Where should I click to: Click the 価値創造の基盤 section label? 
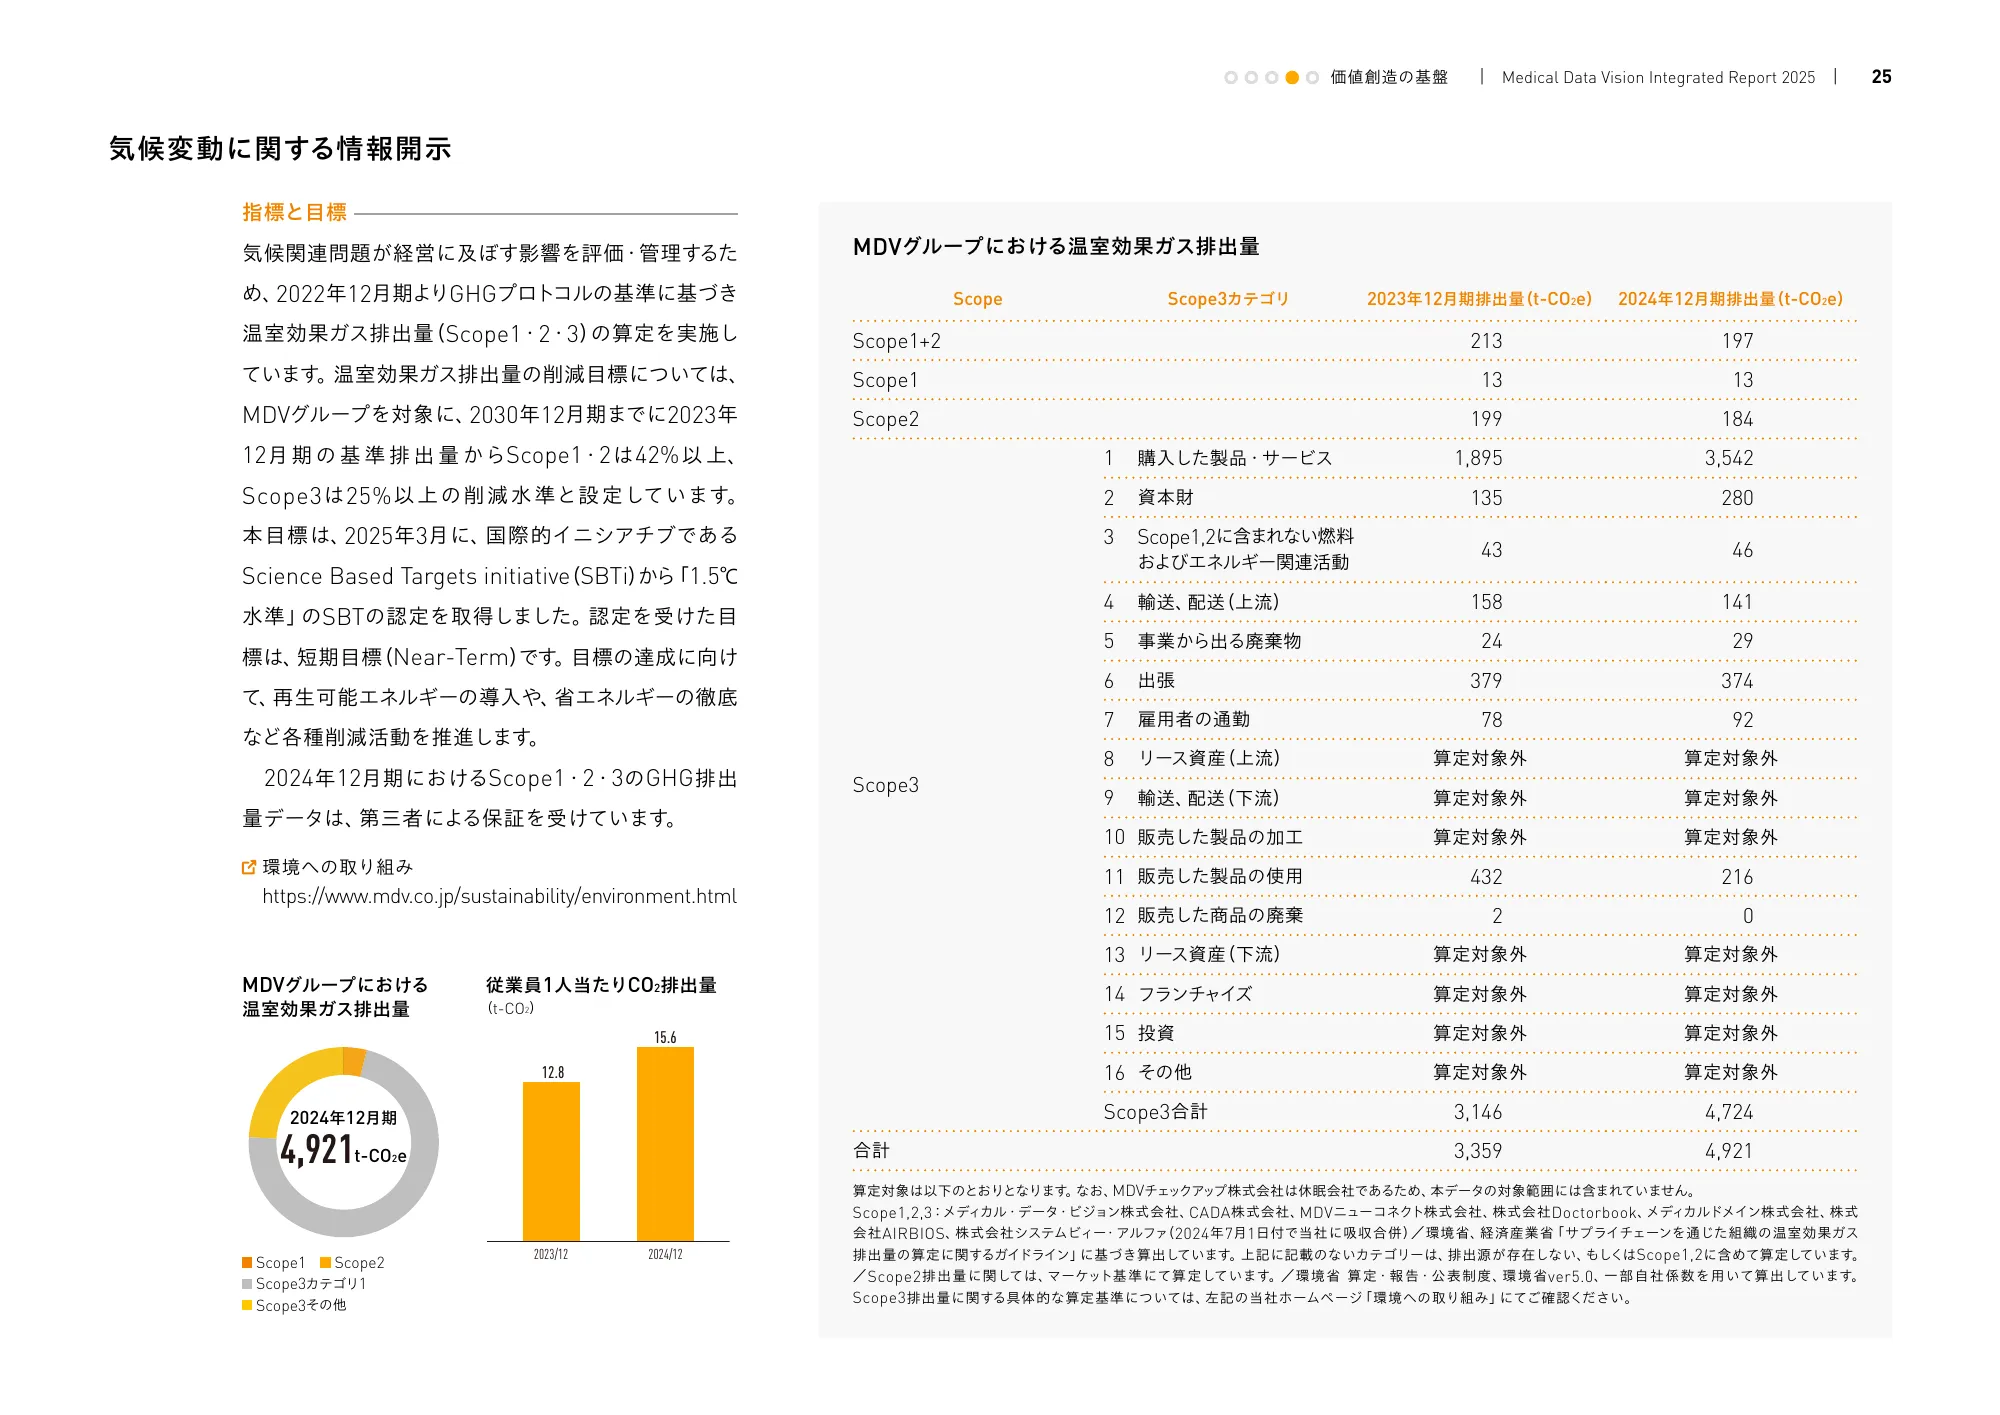tap(1388, 77)
